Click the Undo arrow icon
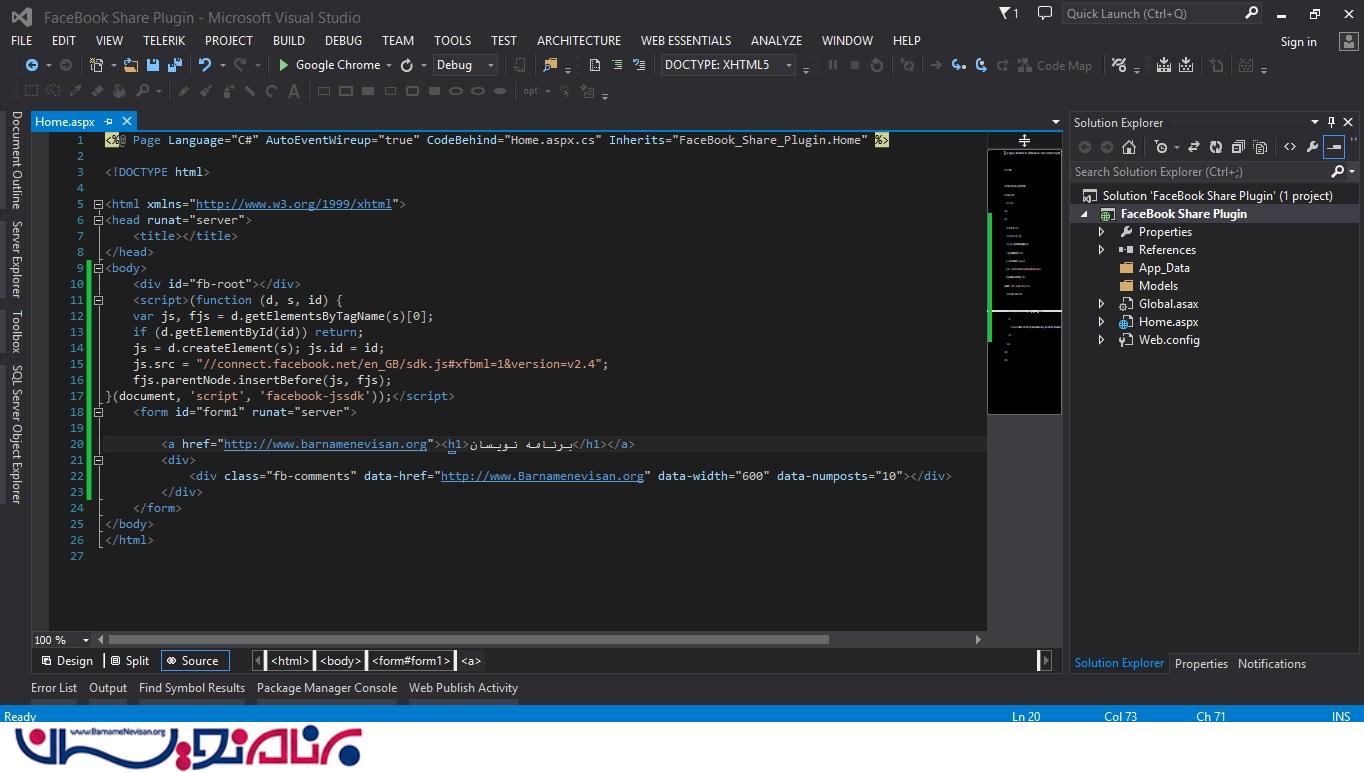1364x772 pixels. [204, 65]
